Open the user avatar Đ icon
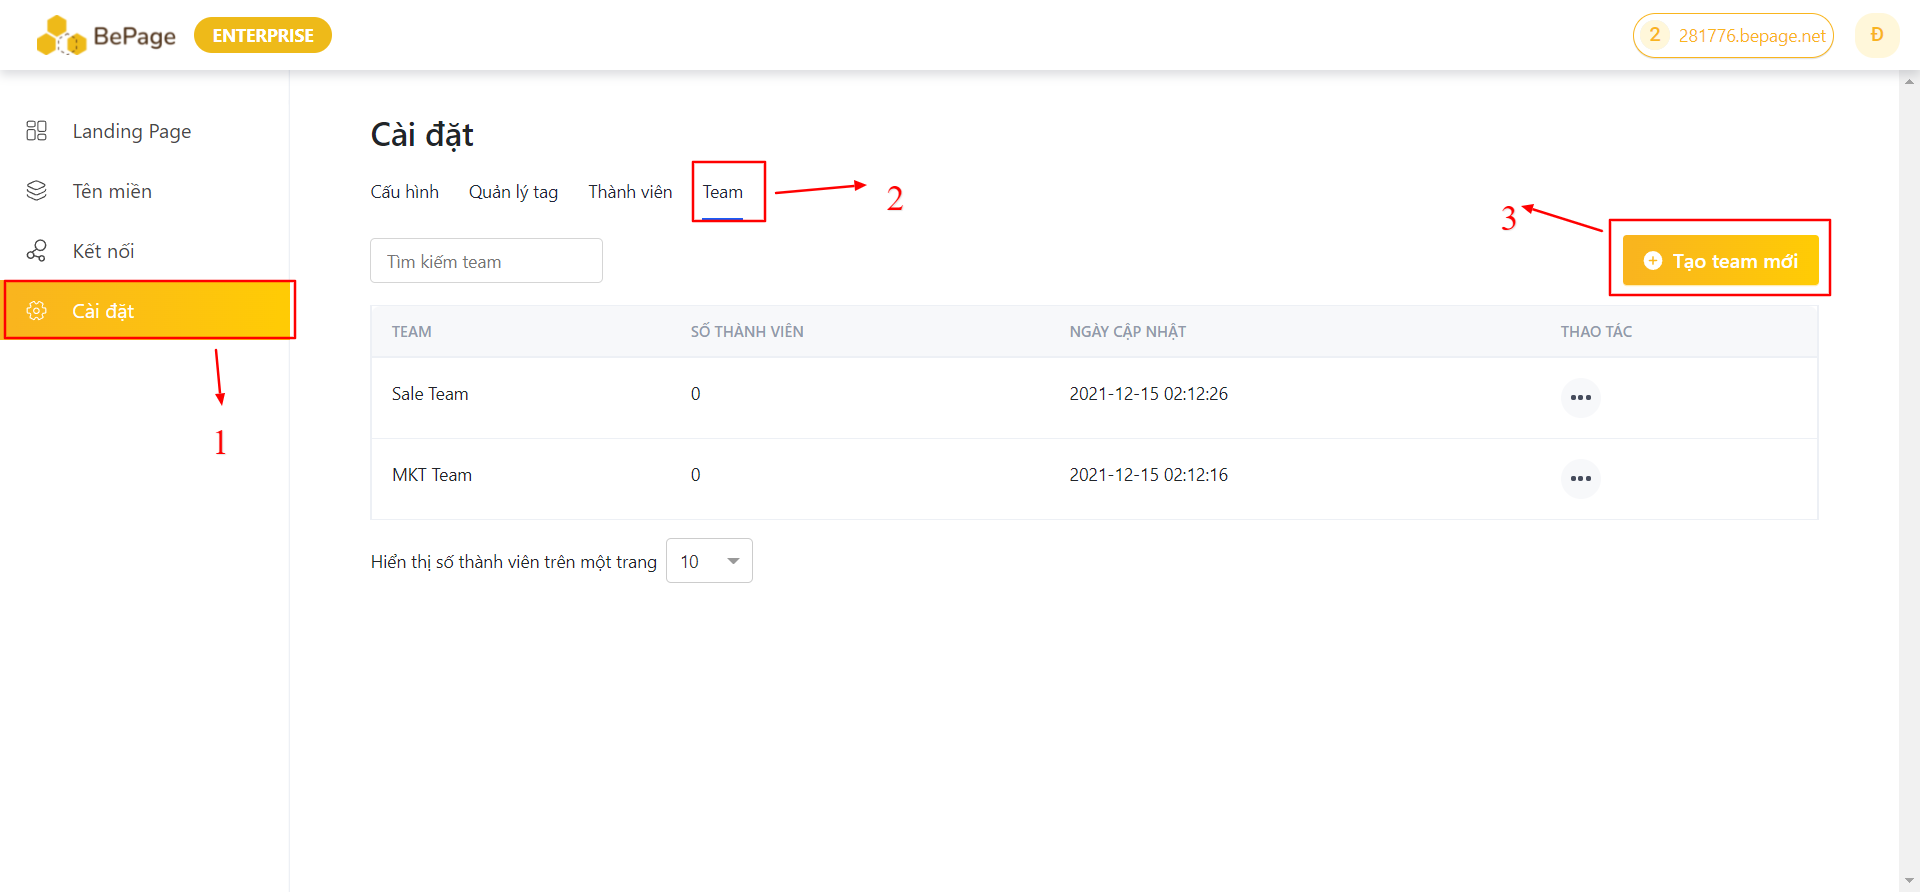Viewport: 1920px width, 892px height. tap(1876, 35)
